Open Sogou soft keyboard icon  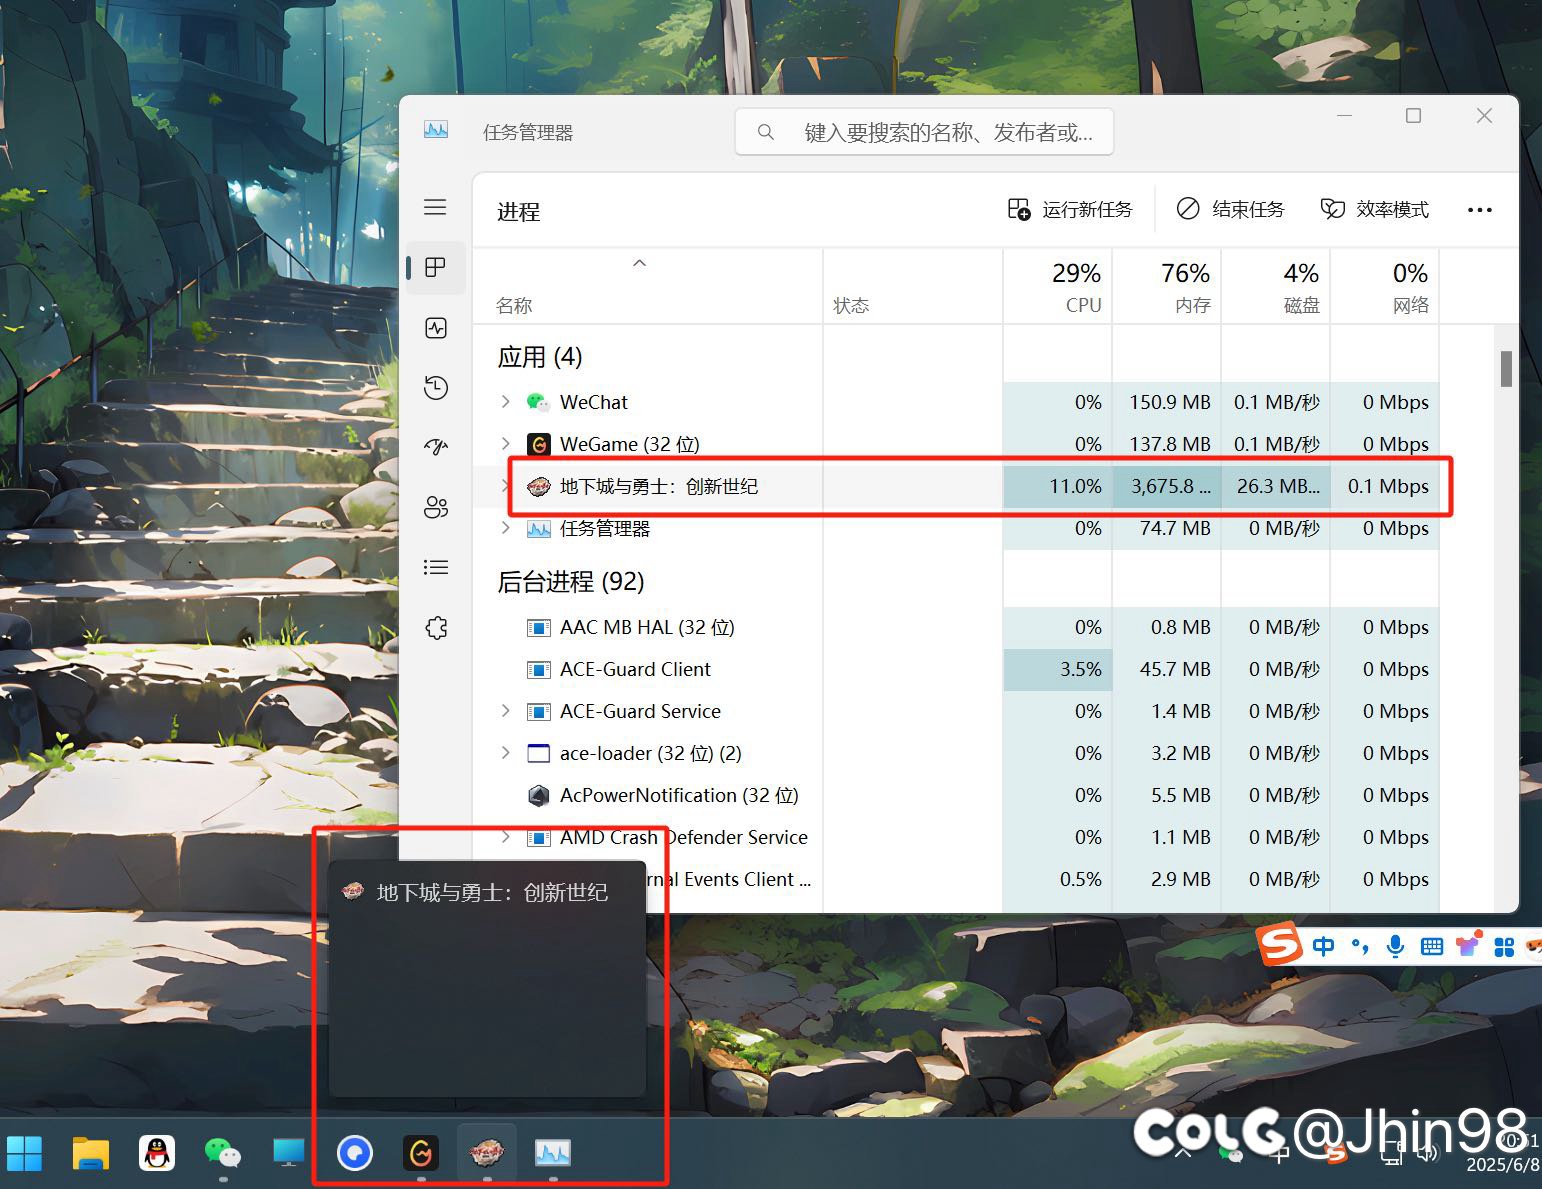(x=1432, y=946)
